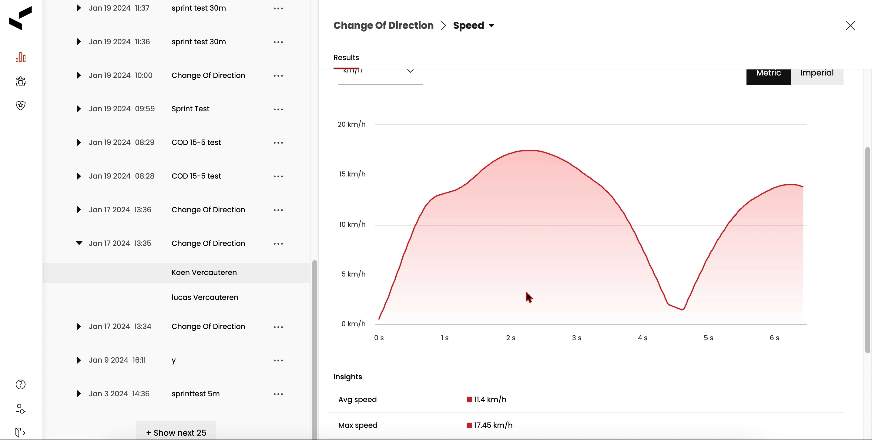The width and height of the screenshot is (872, 440).
Task: Expand the Jan 19 10:00 Change Of Direction row
Action: pyautogui.click(x=78, y=75)
